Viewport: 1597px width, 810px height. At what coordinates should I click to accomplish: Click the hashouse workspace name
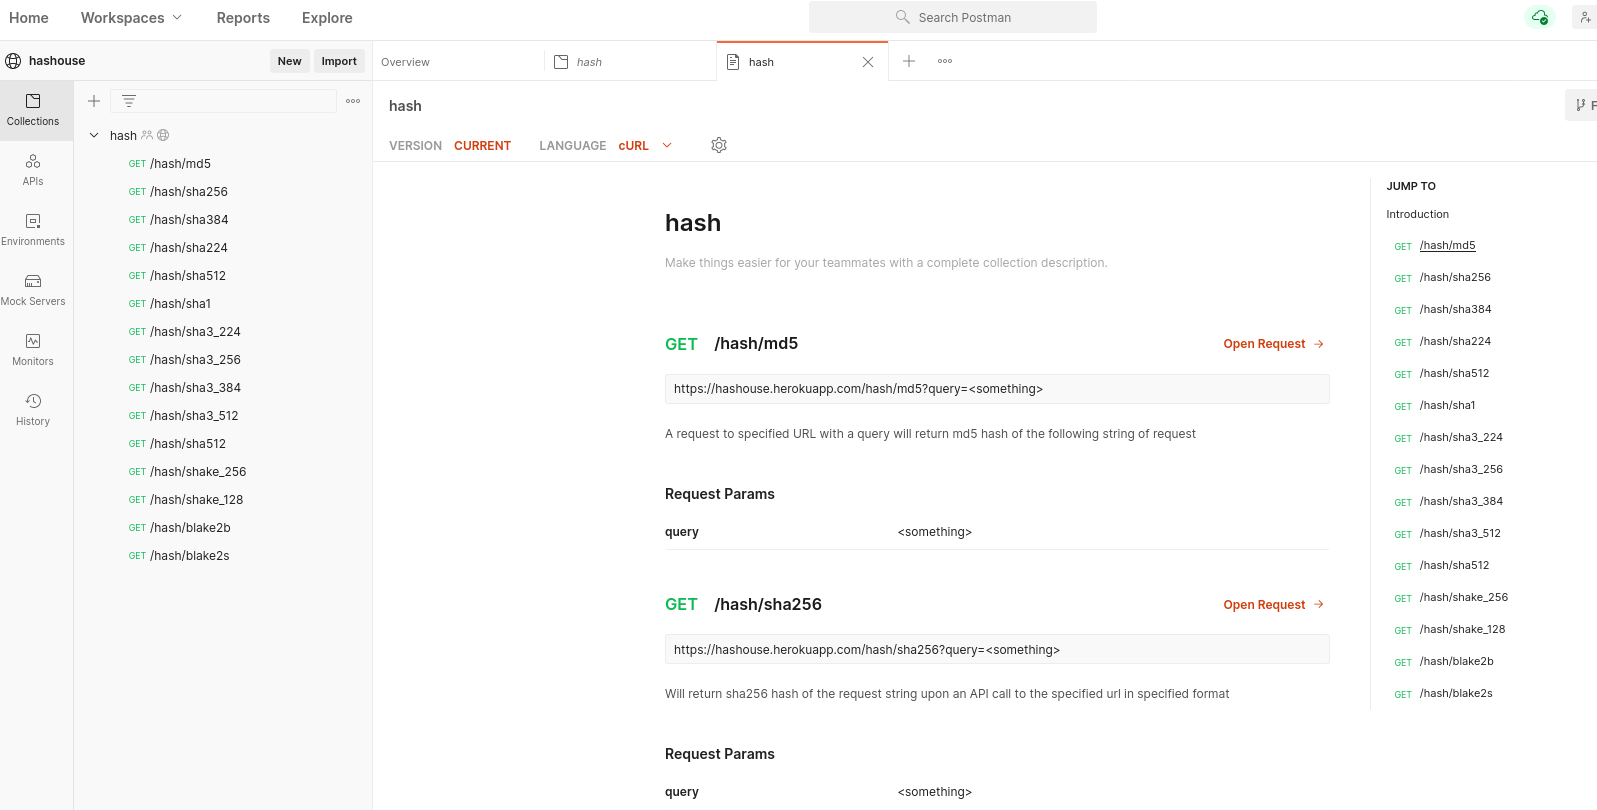(x=57, y=61)
